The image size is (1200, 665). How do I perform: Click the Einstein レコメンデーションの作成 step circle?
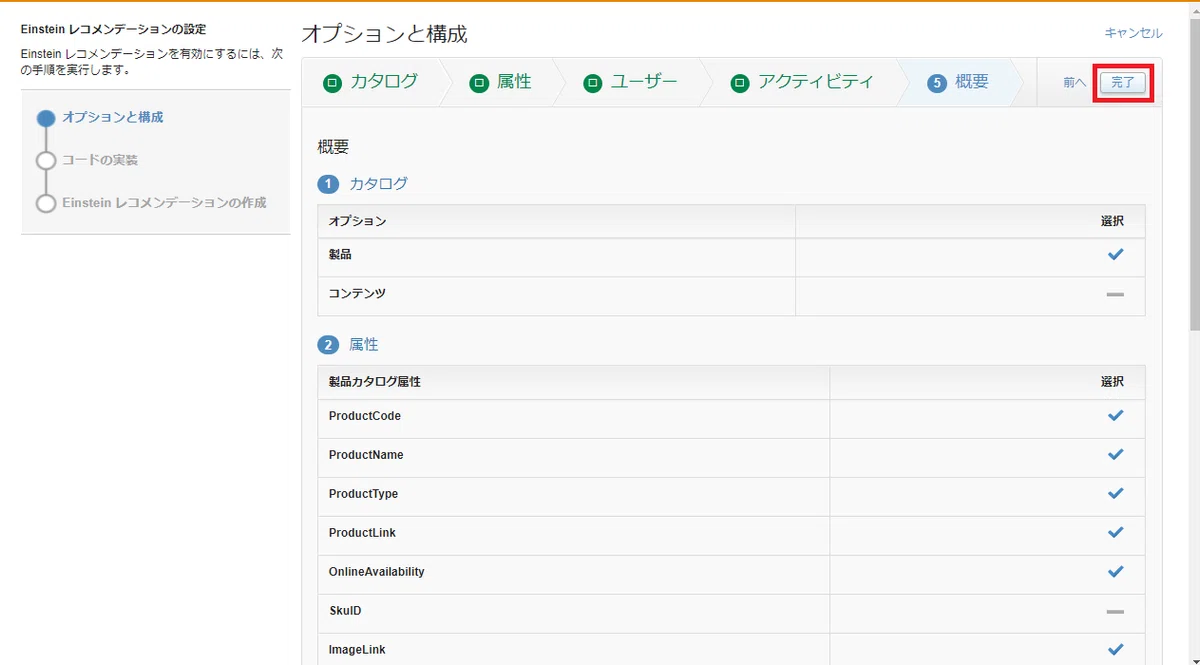coord(46,204)
